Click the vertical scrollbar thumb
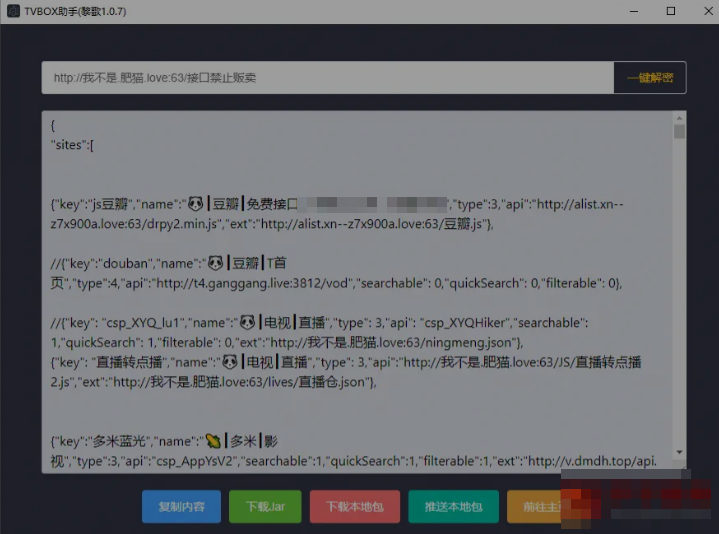Screen dimensions: 719x534 click(x=679, y=132)
